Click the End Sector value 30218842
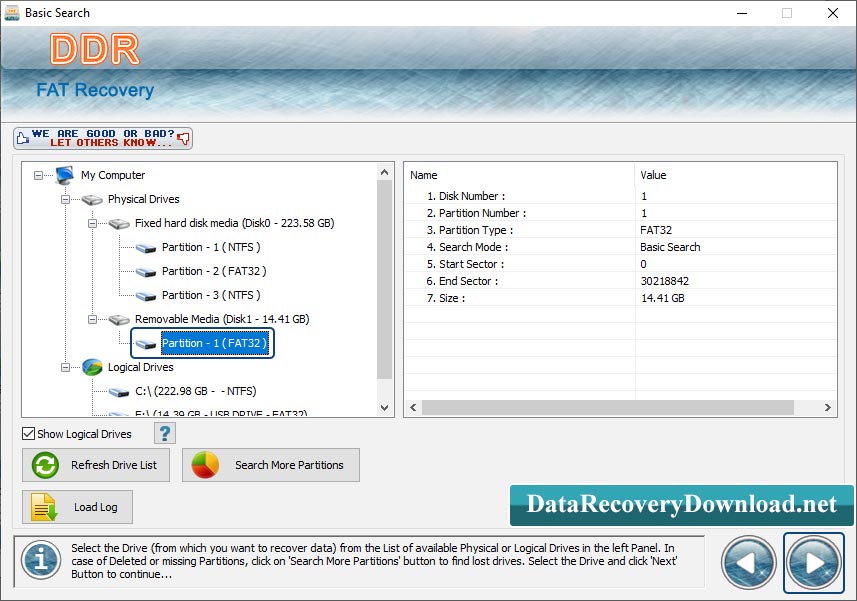This screenshot has width=857, height=601. pos(665,281)
